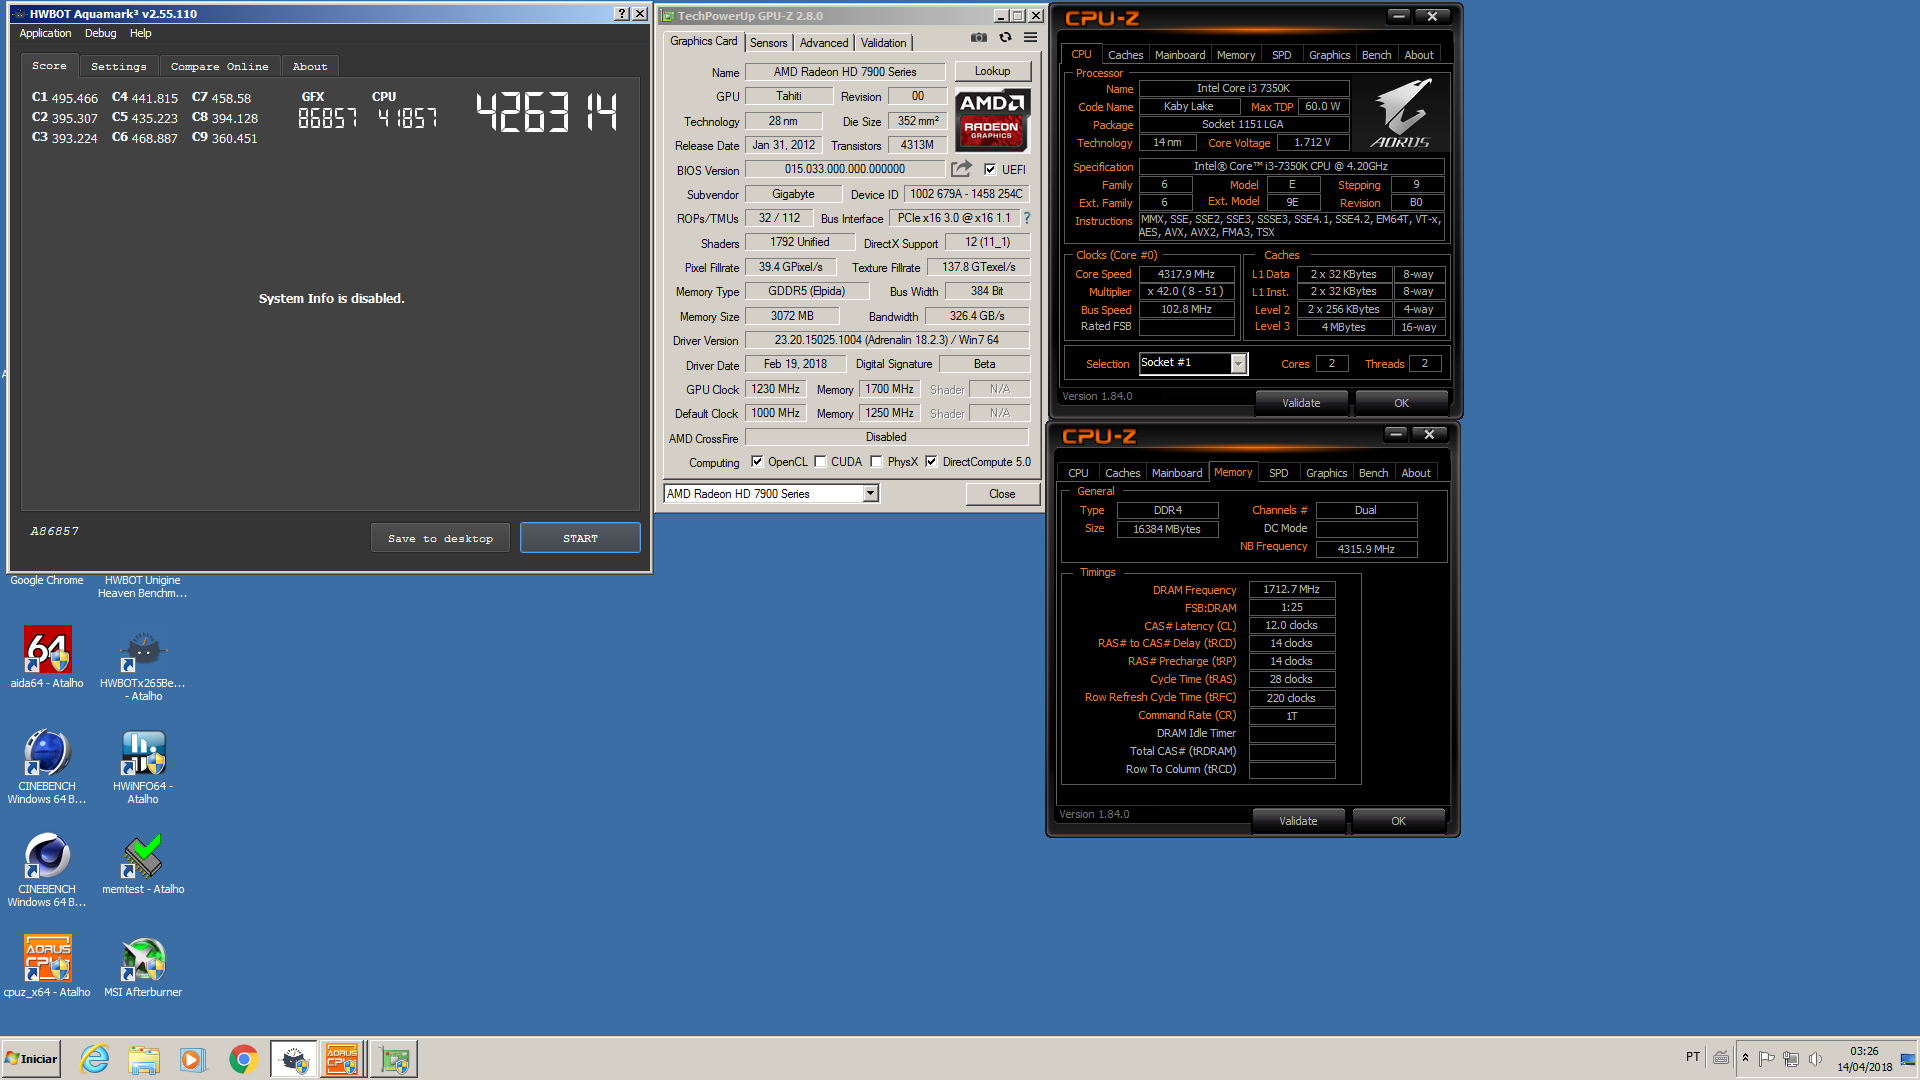
Task: Open SPD tab in lower CPU-Z window
Action: point(1278,473)
